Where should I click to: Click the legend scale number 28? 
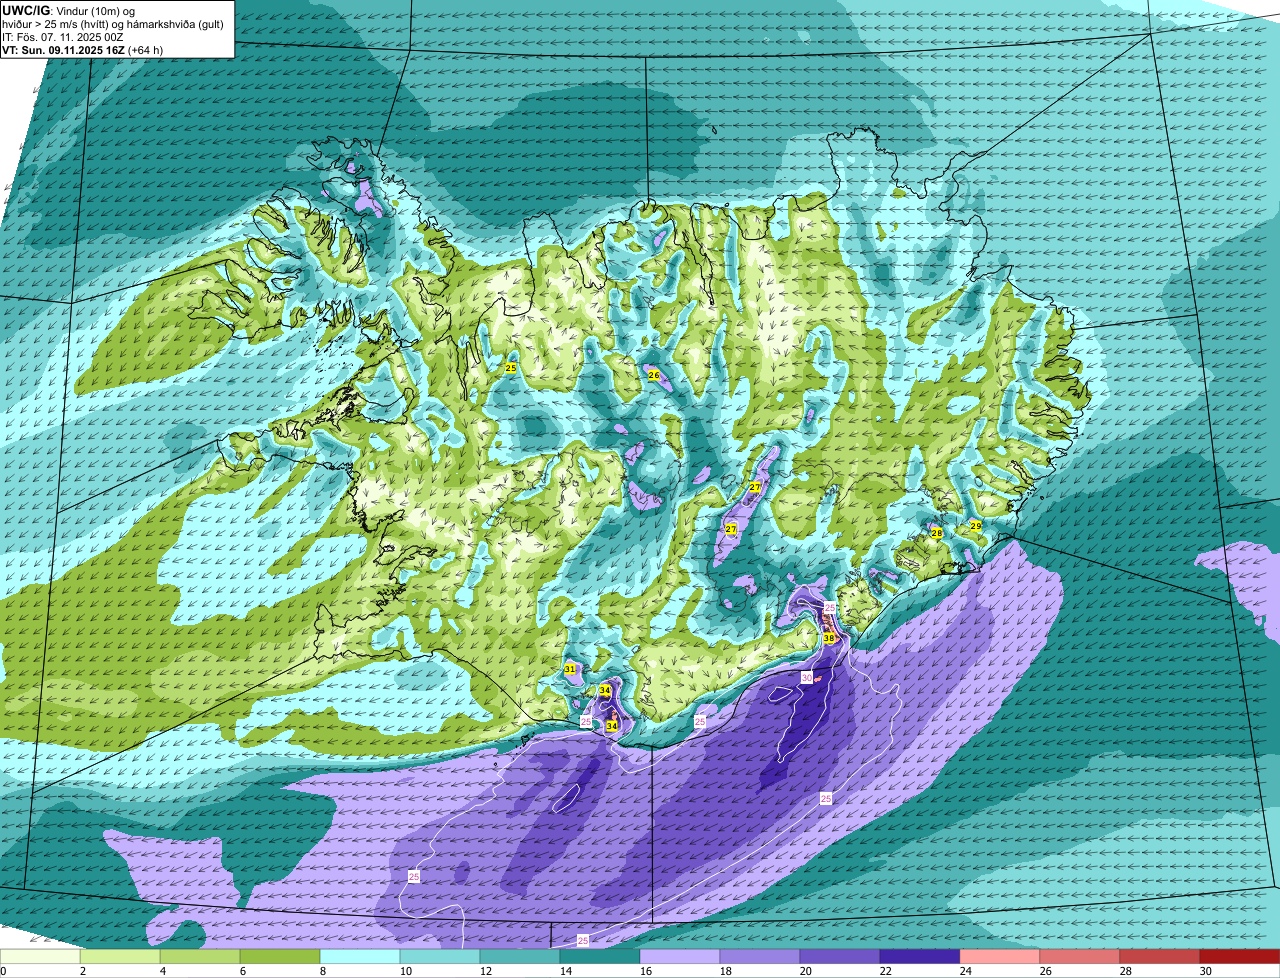tap(1125, 971)
